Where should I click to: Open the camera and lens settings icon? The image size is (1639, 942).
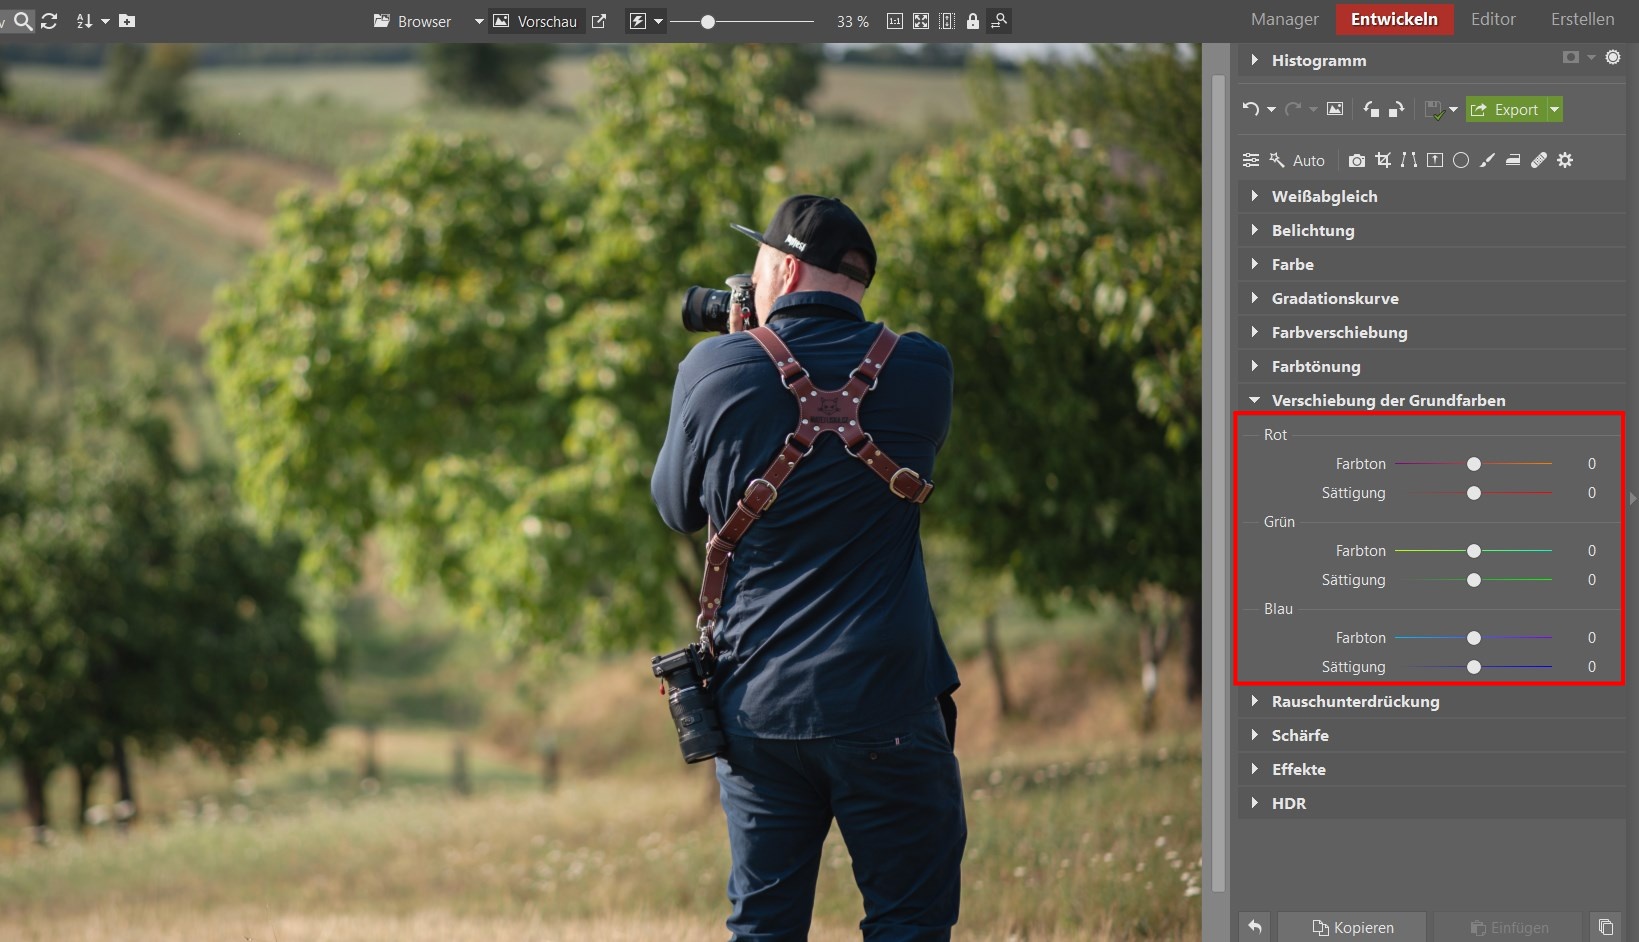tap(1356, 160)
